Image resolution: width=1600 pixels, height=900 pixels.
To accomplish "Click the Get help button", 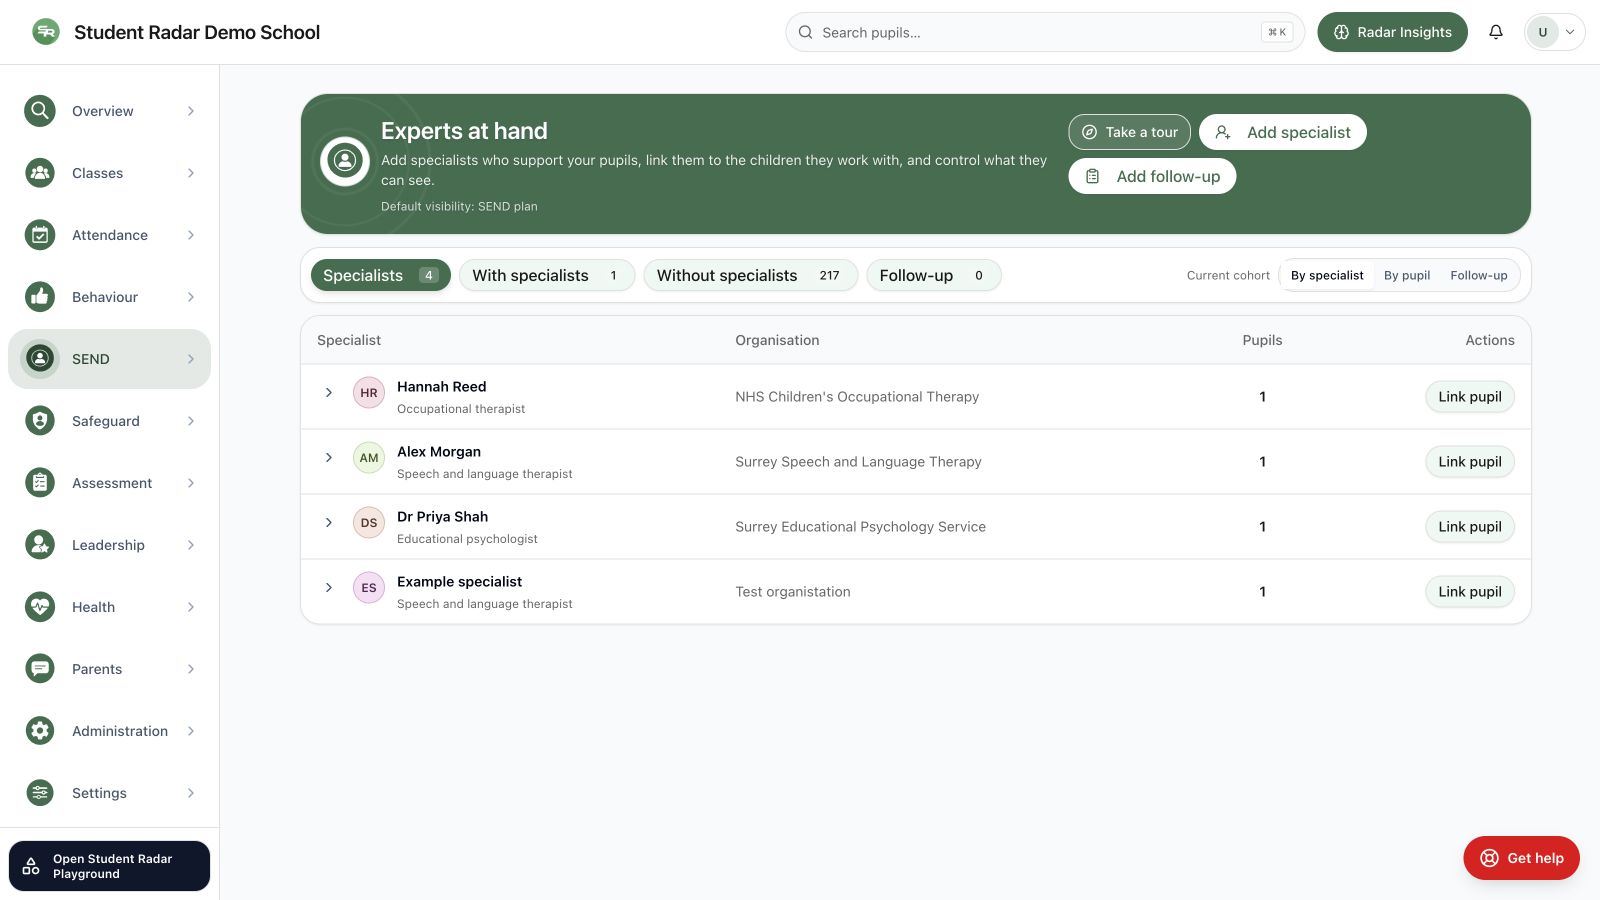I will (x=1521, y=858).
